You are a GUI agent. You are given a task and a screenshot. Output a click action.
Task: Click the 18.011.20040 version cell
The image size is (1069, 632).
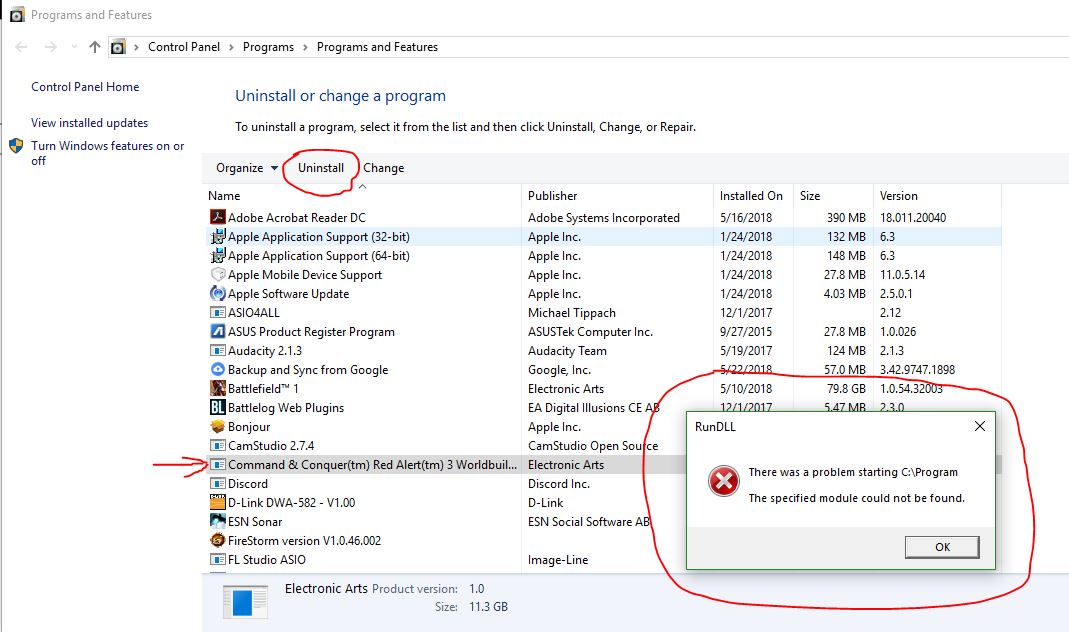(x=913, y=217)
